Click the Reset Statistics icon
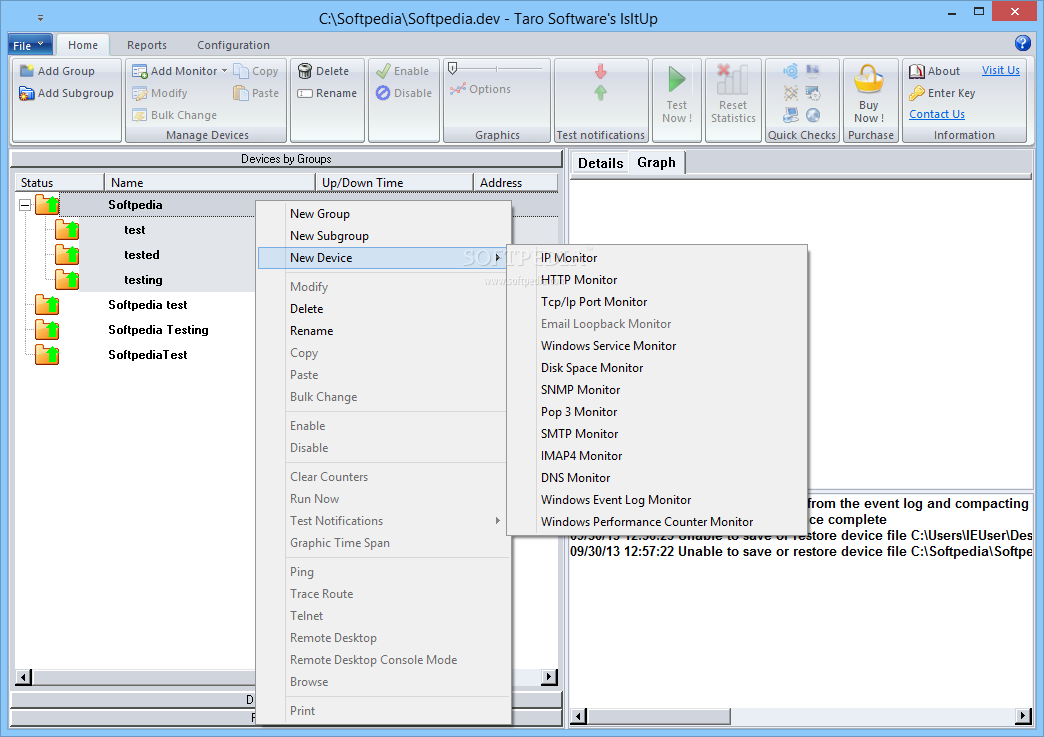1044x737 pixels. pos(732,79)
